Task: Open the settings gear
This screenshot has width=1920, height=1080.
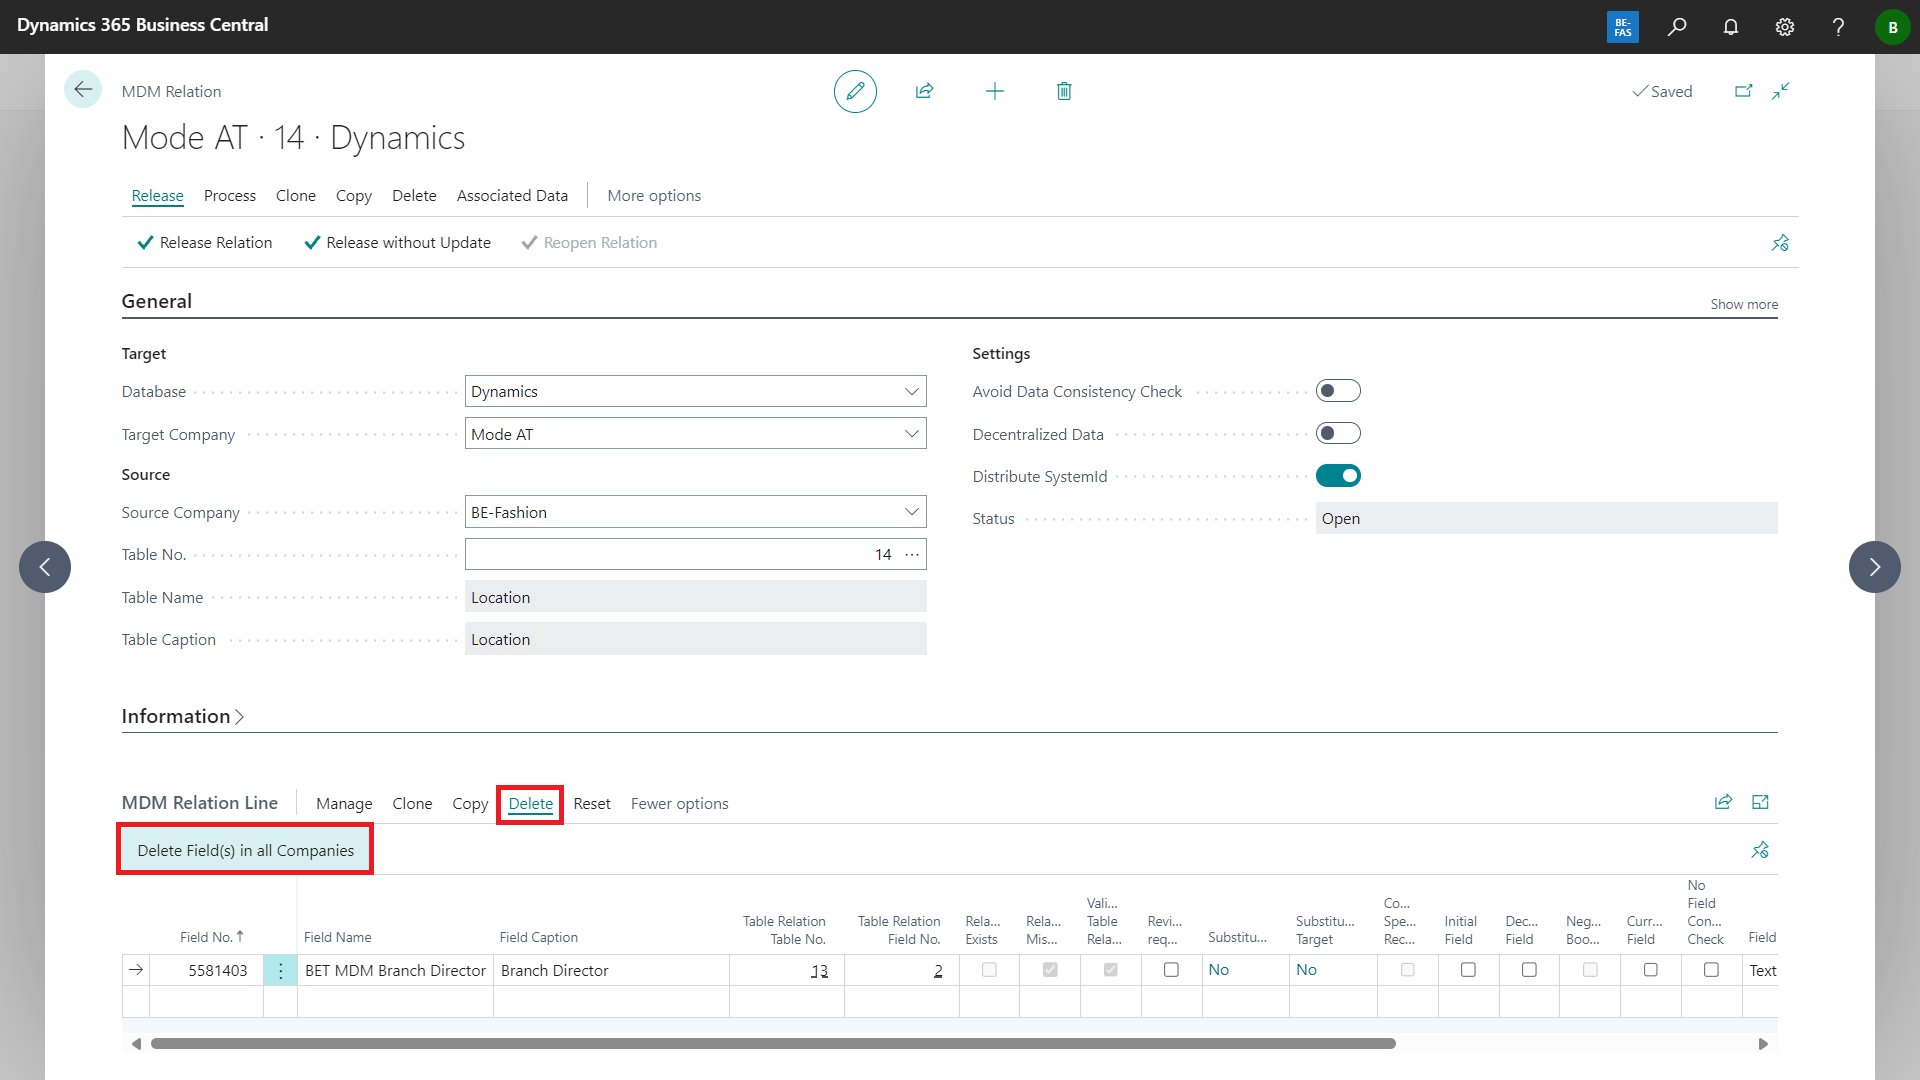Action: point(1785,27)
